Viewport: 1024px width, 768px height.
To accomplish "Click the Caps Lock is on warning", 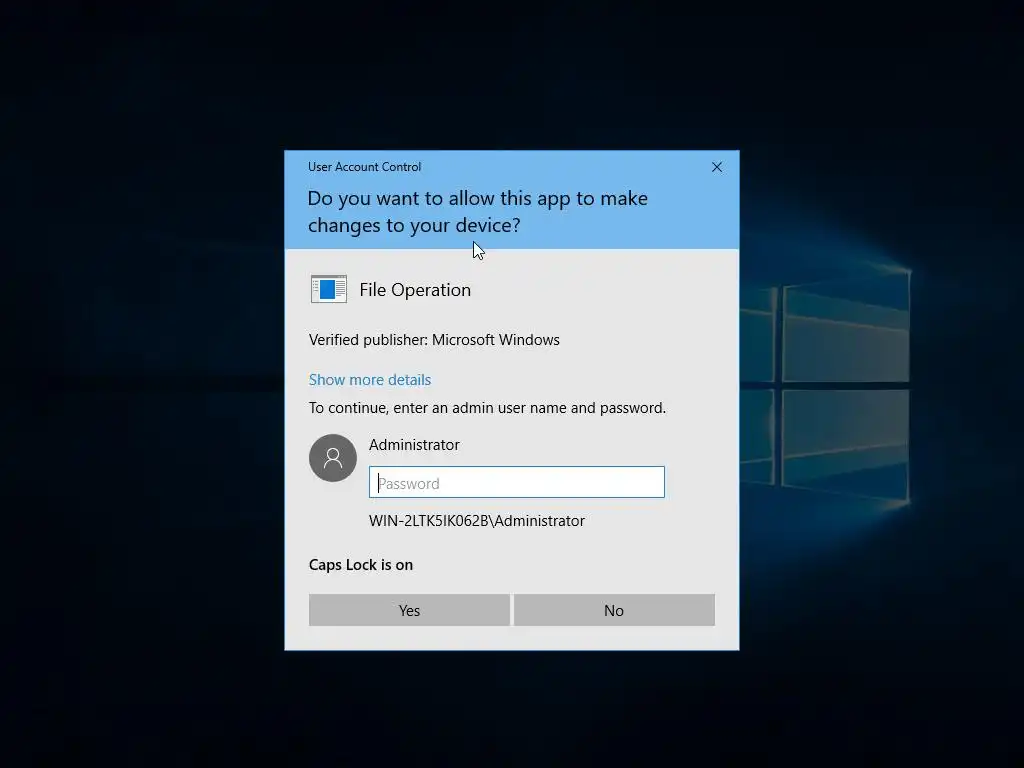I will coord(360,564).
